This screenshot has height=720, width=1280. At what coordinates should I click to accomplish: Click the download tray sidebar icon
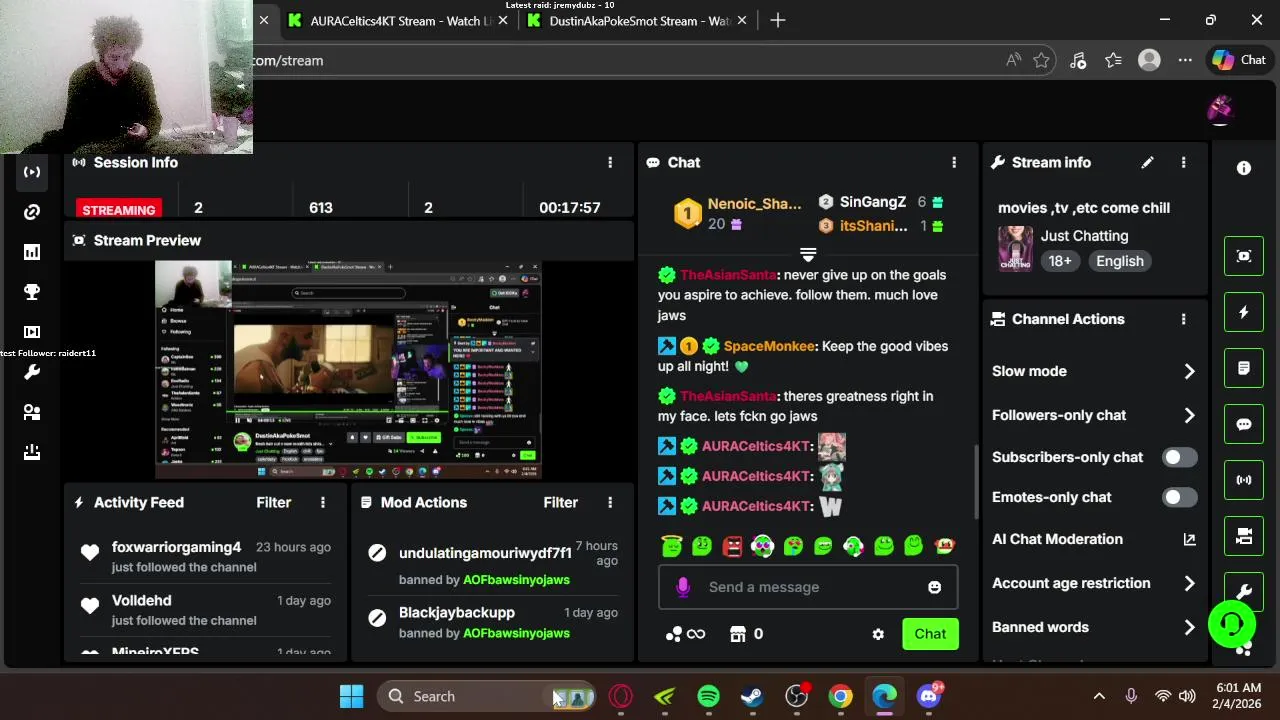[x=32, y=452]
